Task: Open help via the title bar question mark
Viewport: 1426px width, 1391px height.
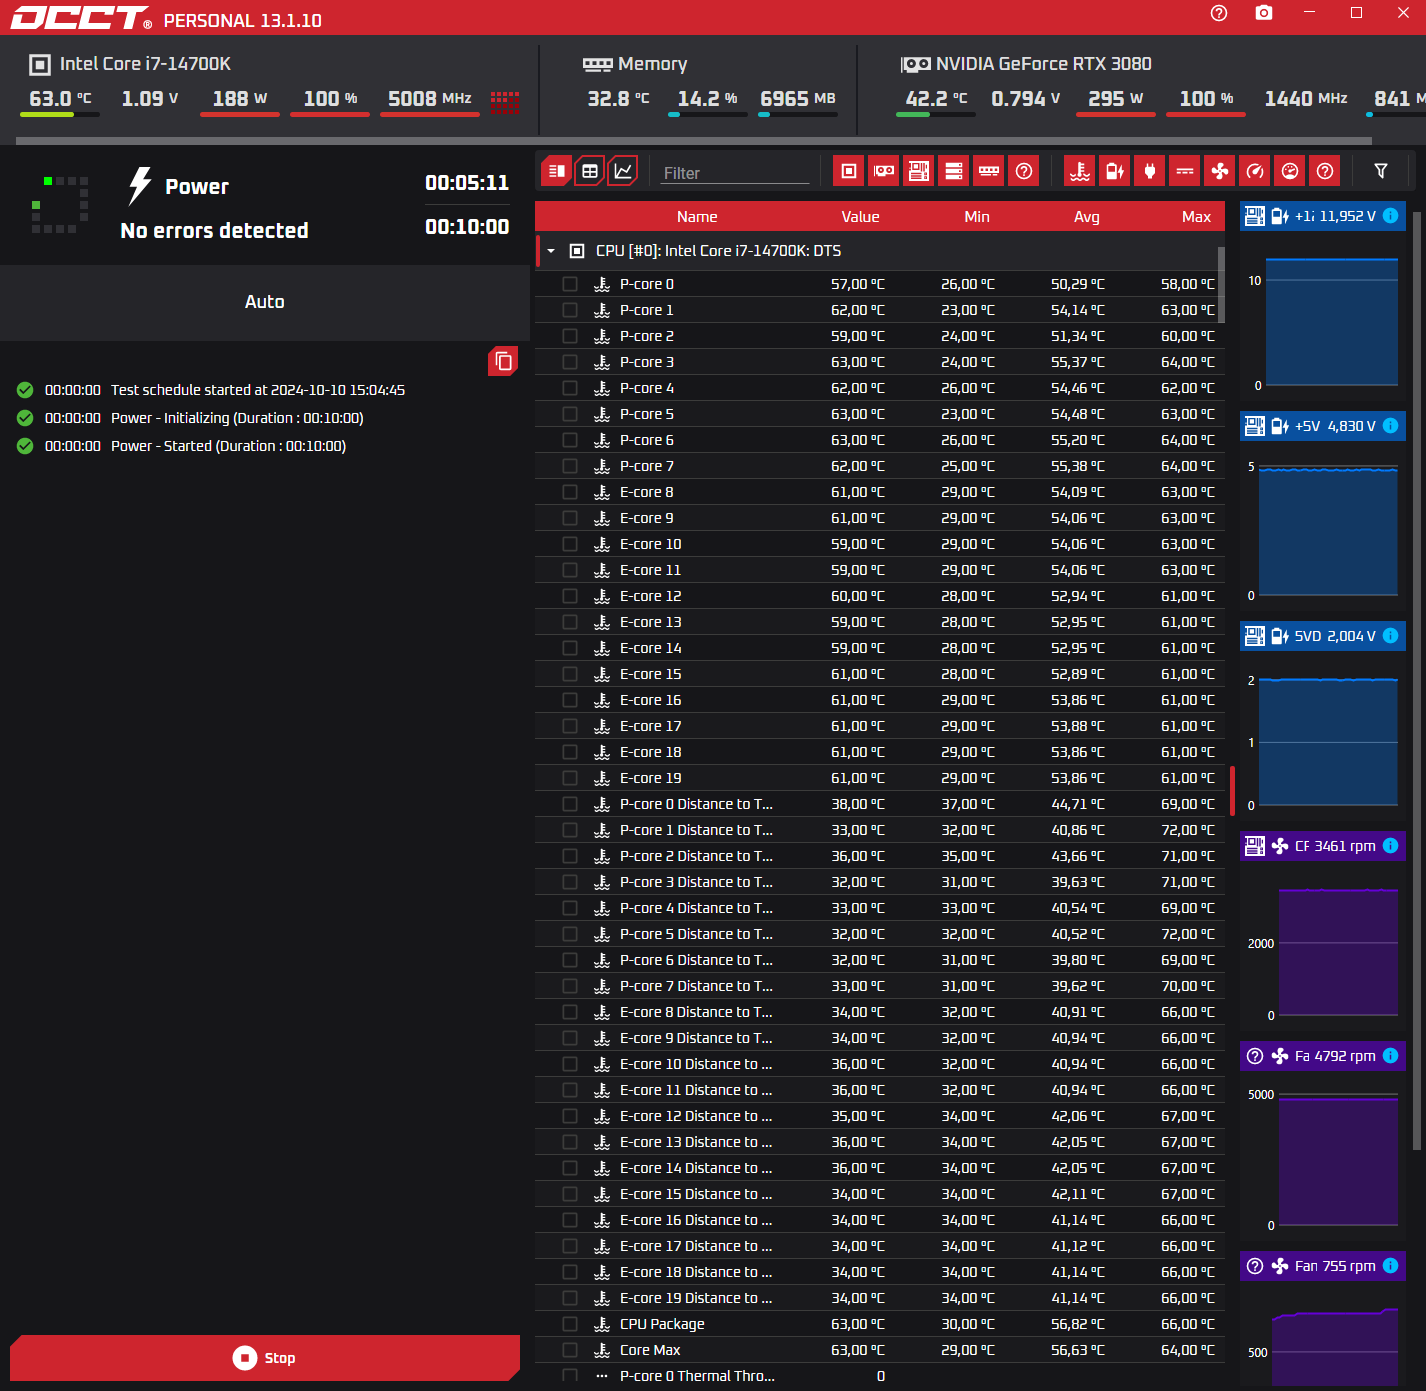Action: coord(1219,13)
